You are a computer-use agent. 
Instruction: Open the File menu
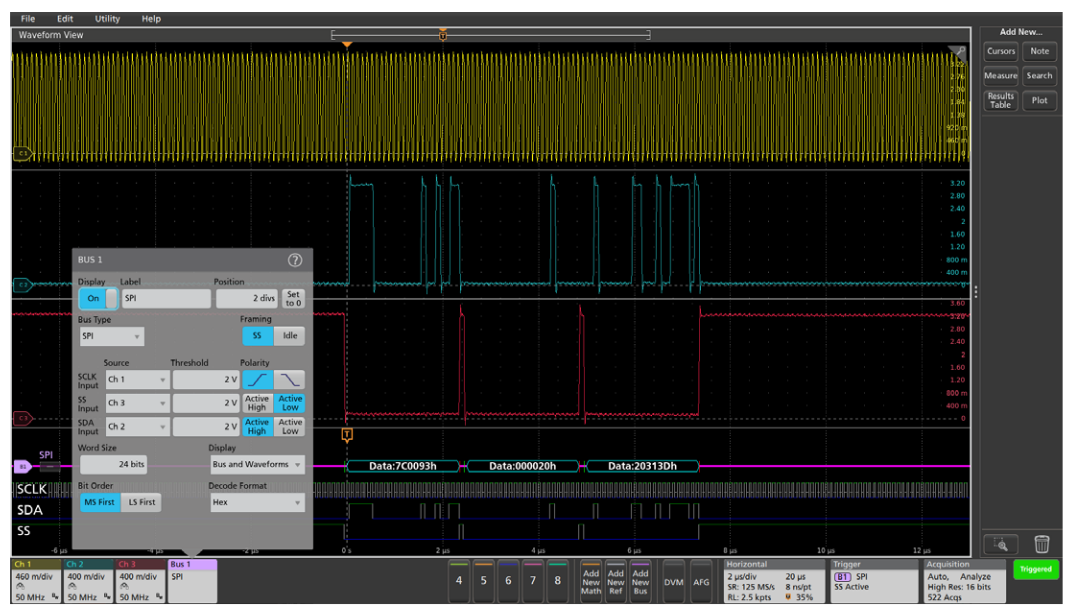[26, 18]
